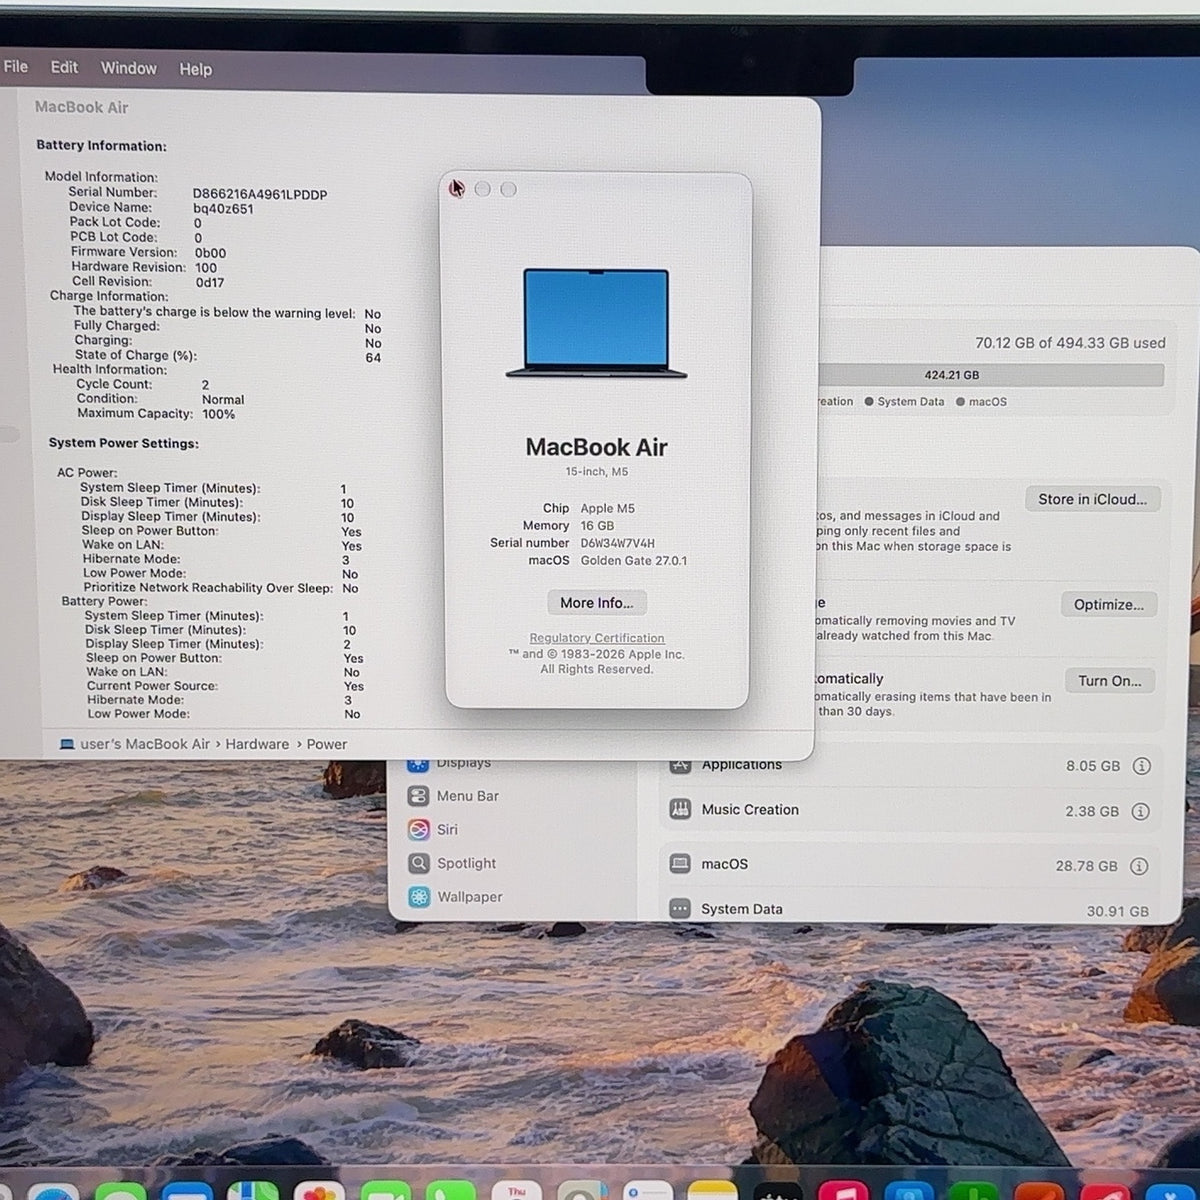Open the Window menu
Image resolution: width=1200 pixels, height=1200 pixels.
(x=129, y=68)
